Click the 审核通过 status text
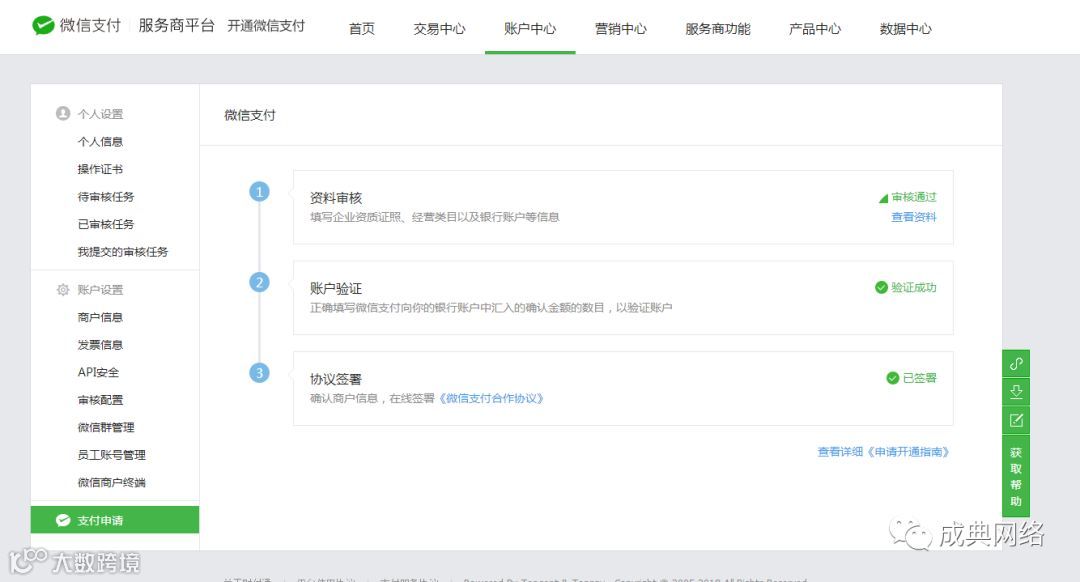 tap(913, 197)
